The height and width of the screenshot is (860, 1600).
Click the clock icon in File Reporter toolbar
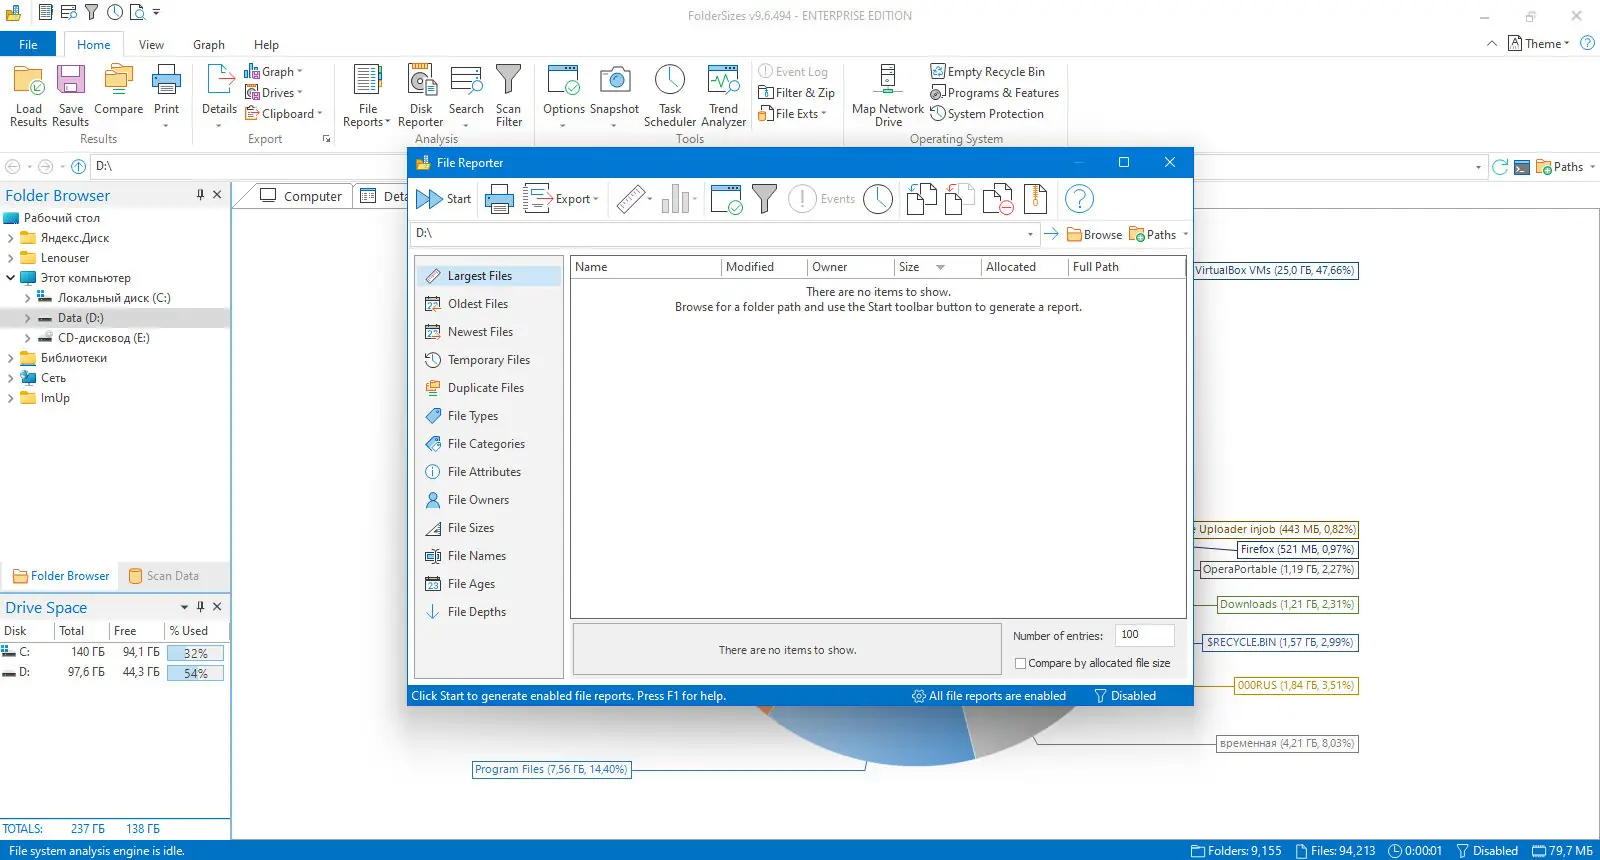click(878, 199)
